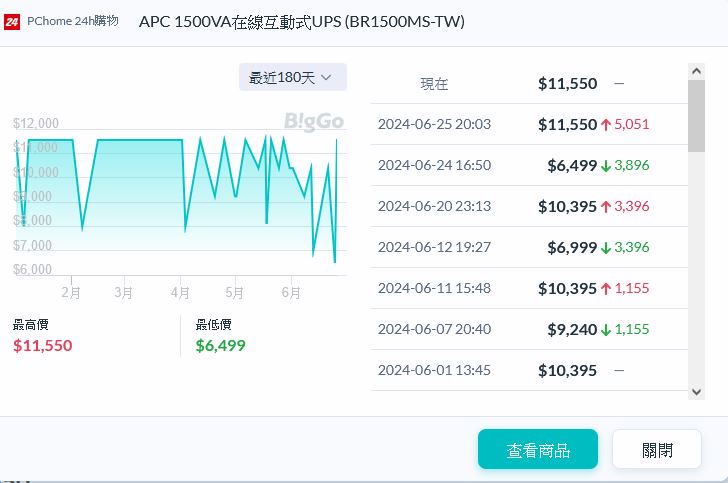Viewport: 728px width, 483px height.
Task: Select the 現在 current price row
Action: [529, 84]
